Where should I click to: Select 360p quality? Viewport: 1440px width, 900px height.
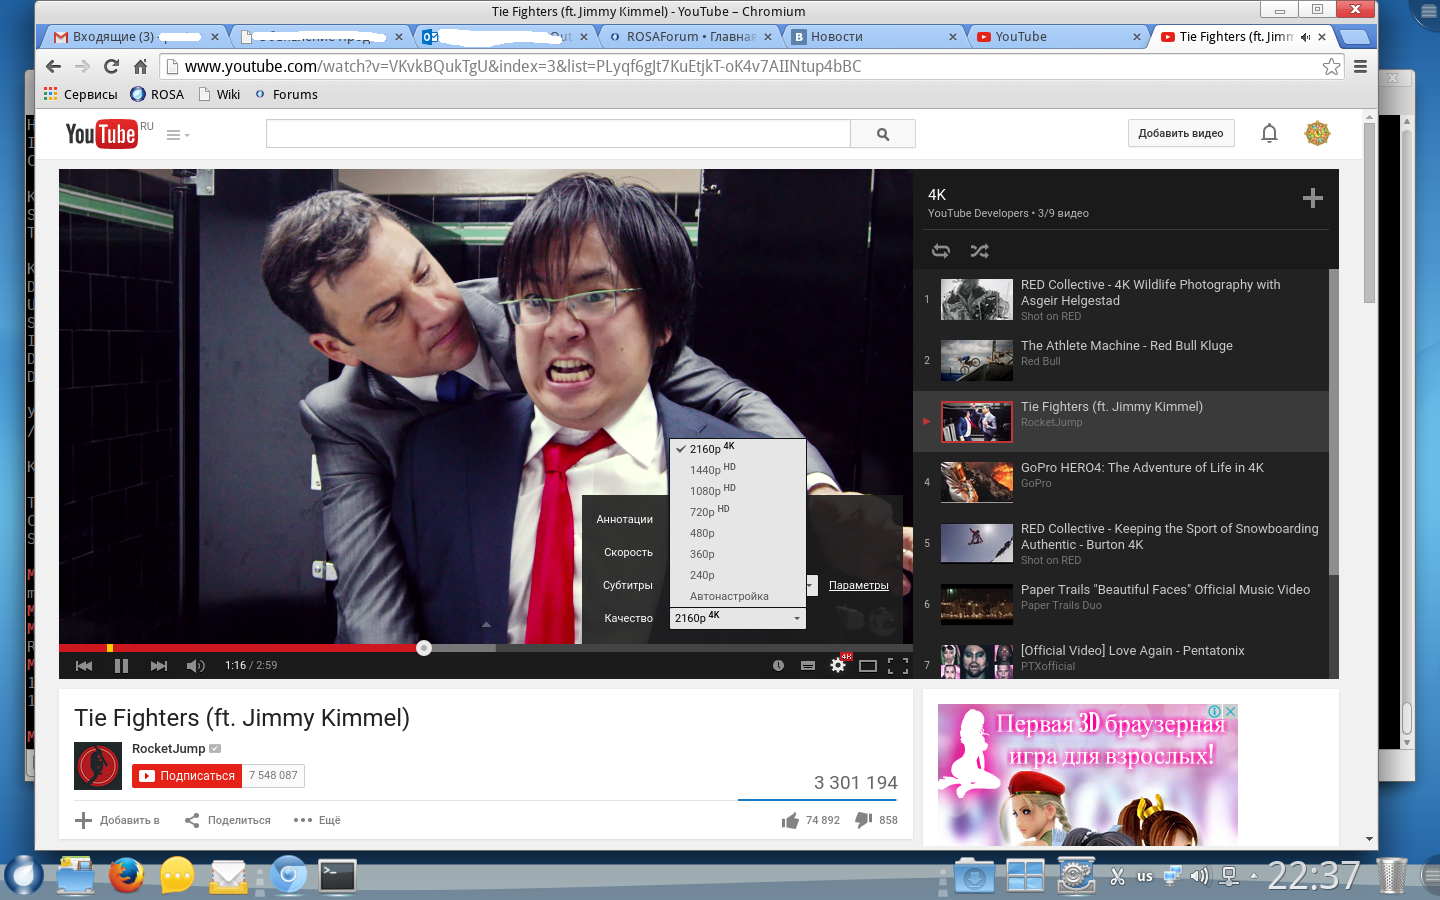point(738,554)
